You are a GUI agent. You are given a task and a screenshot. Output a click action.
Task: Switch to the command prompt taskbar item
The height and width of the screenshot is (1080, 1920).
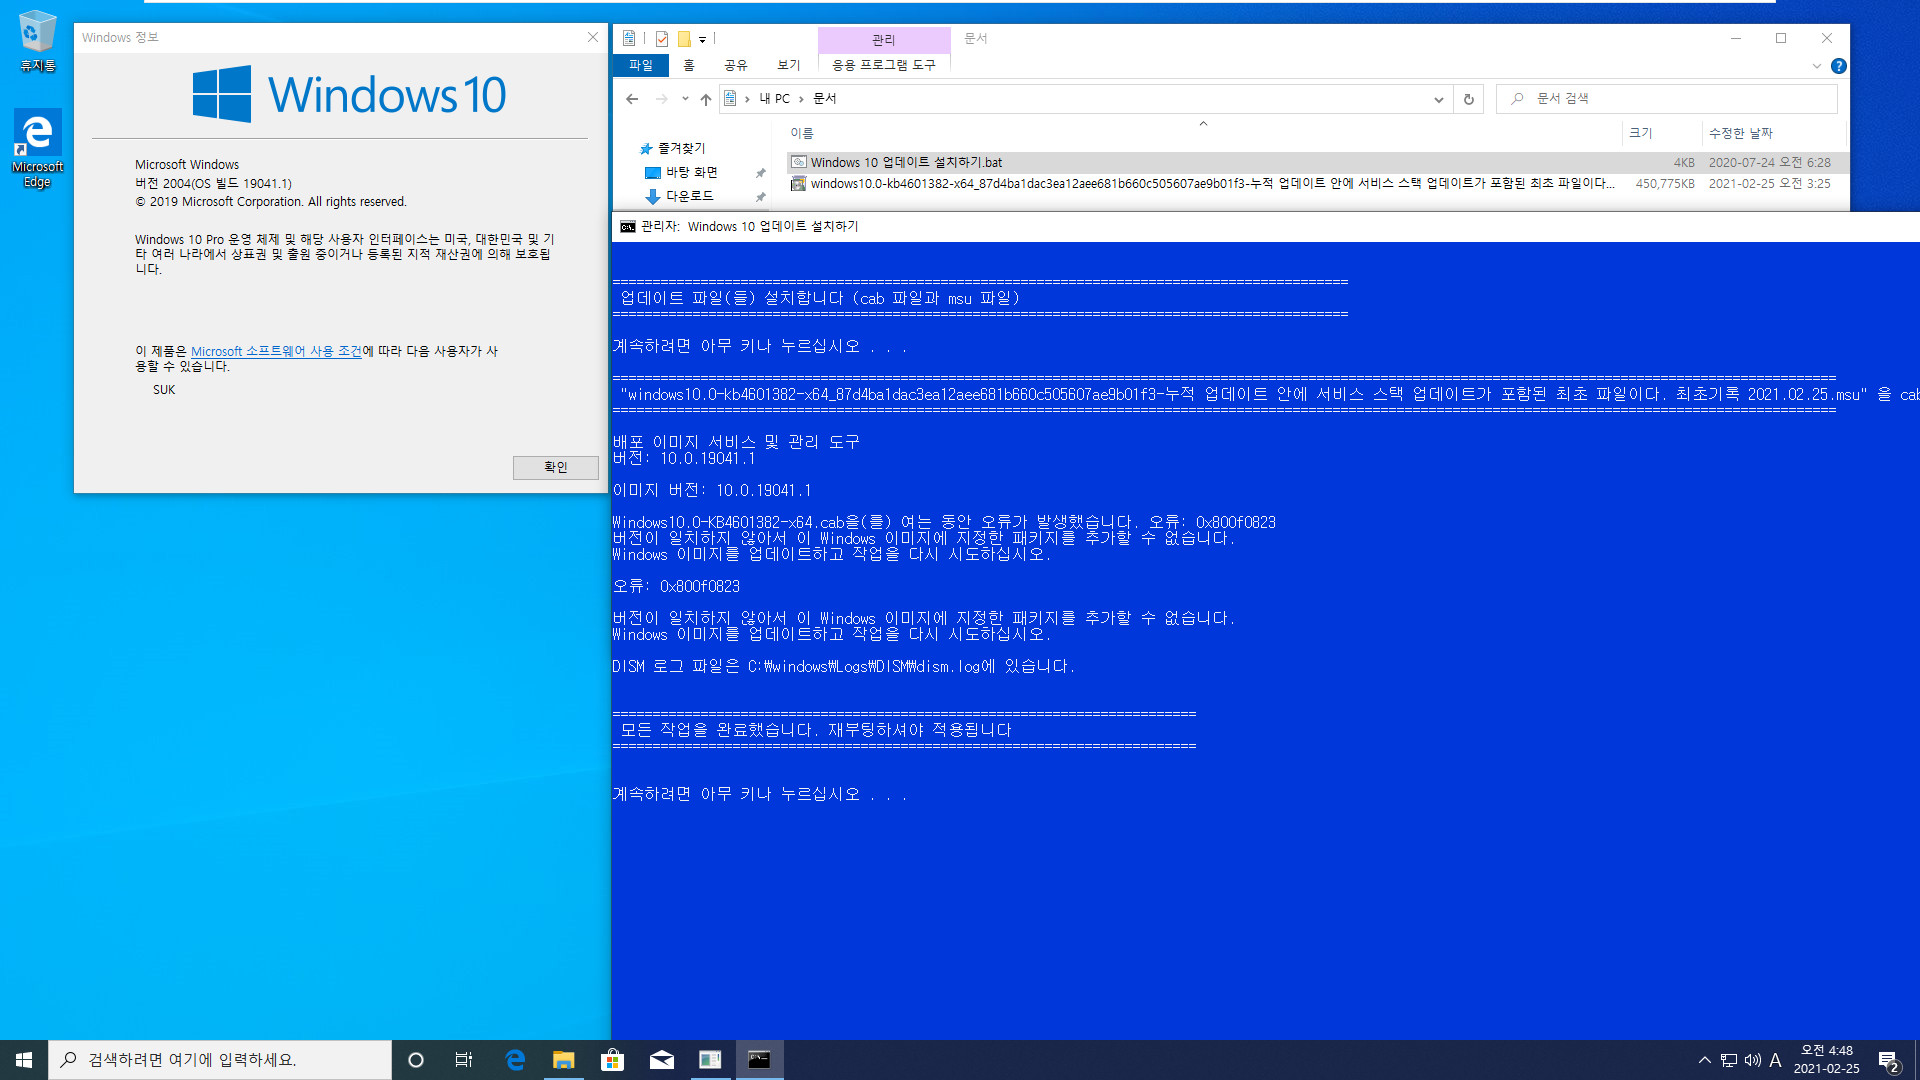tap(759, 1060)
